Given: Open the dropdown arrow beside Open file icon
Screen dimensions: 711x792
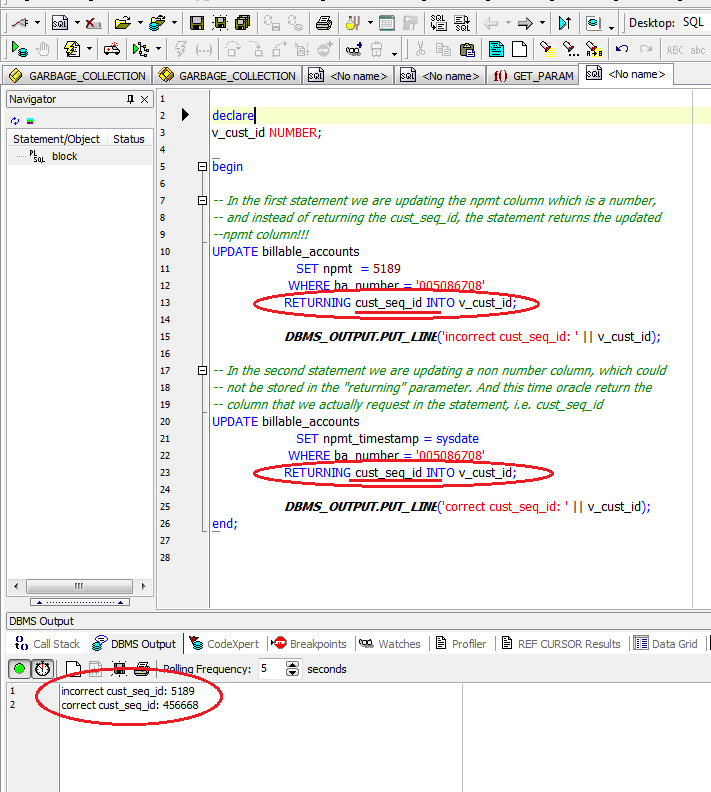Looking at the screenshot, I should coord(139,22).
